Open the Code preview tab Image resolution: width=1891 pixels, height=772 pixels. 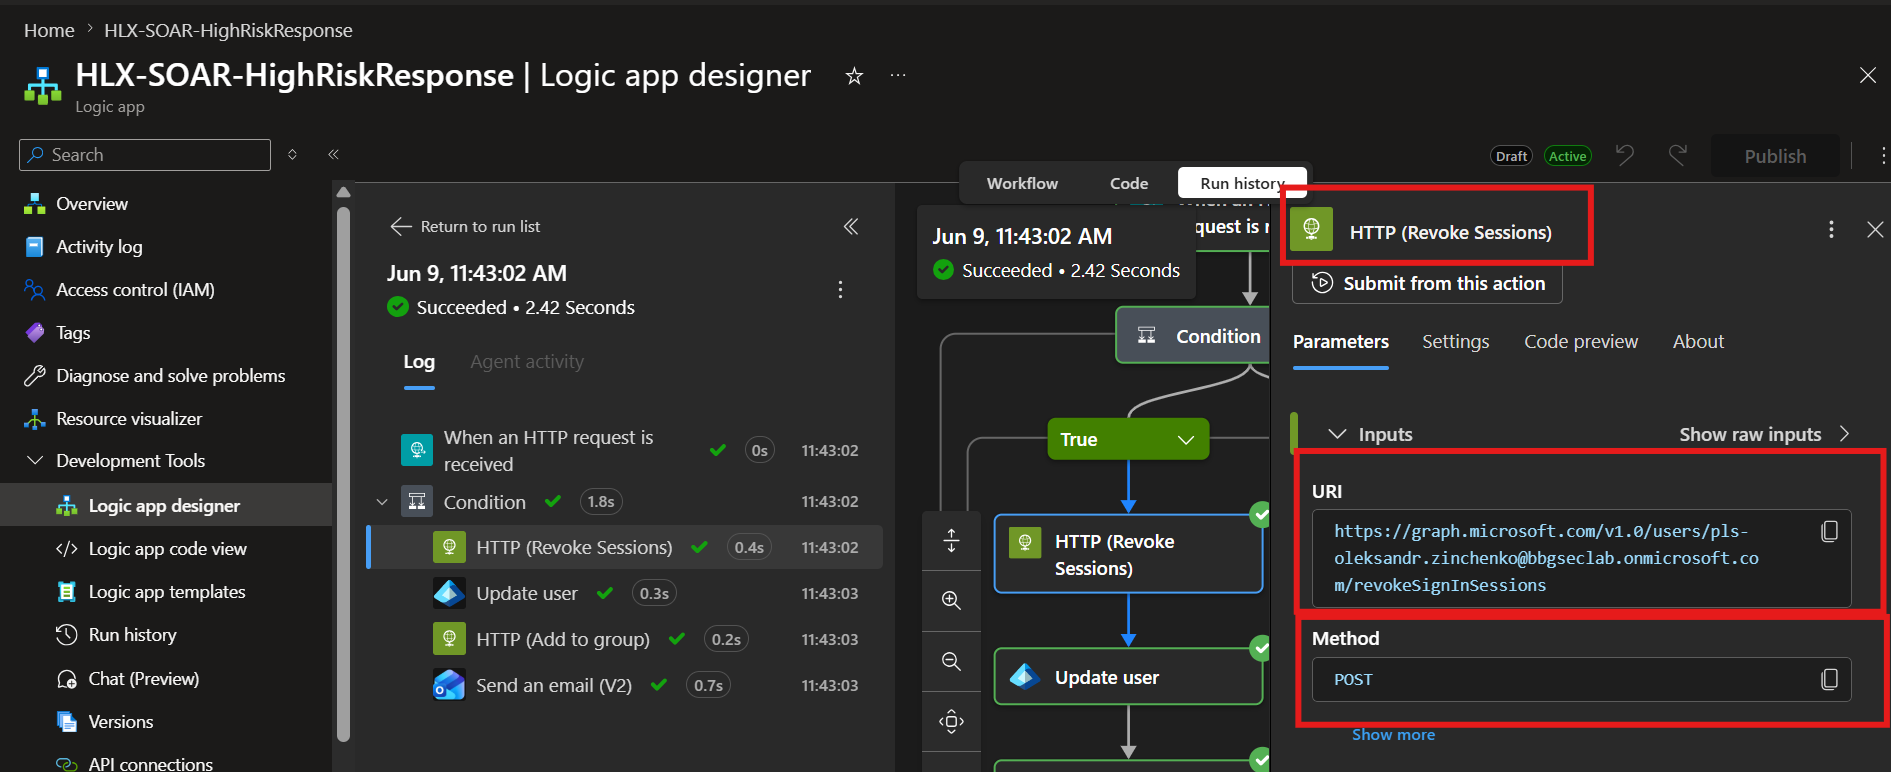coord(1581,342)
